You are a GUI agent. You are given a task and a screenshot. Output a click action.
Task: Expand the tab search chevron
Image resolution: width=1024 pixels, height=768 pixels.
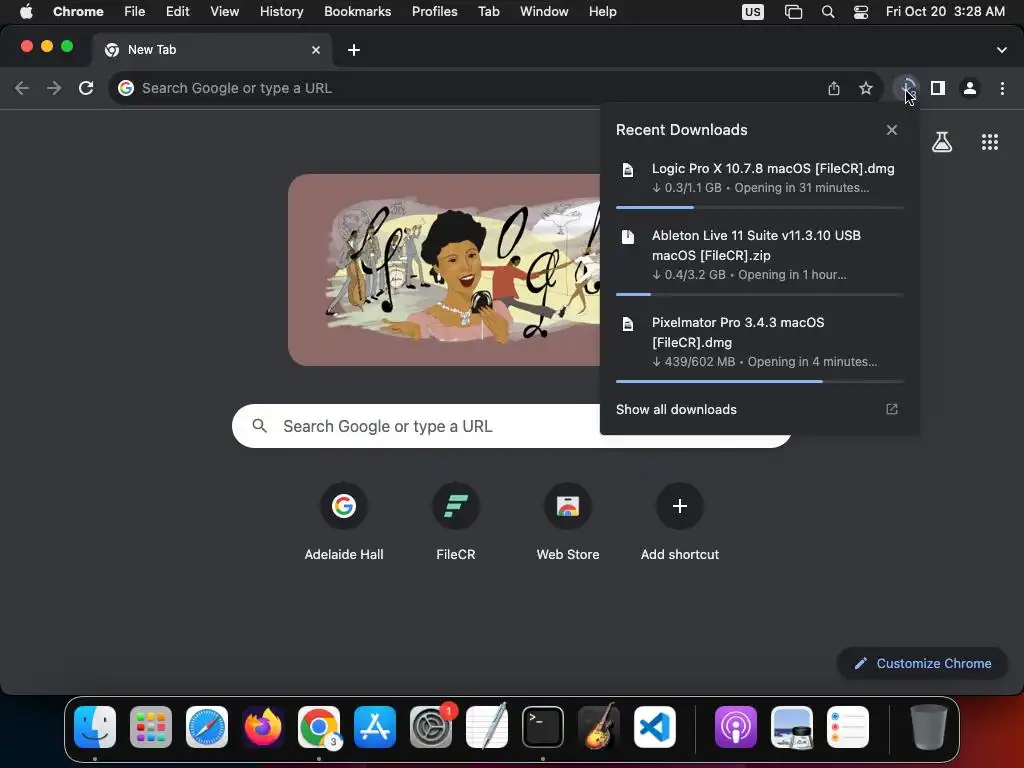[1002, 50]
